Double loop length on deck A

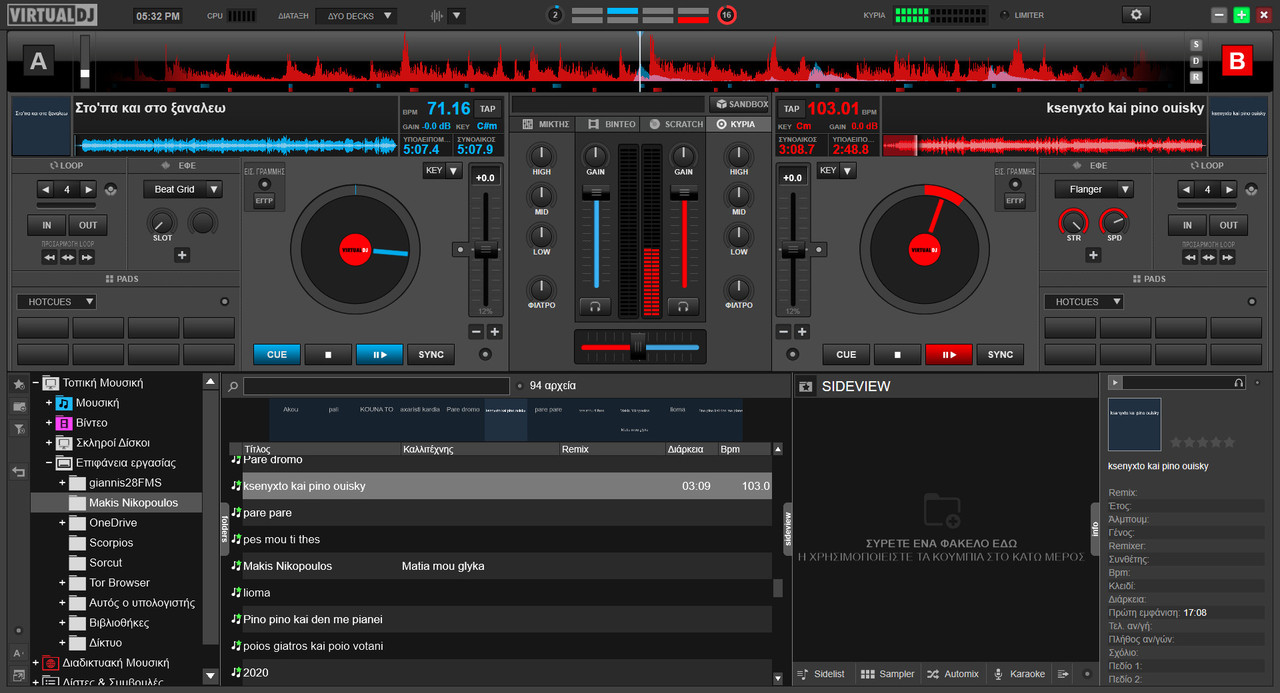89,189
